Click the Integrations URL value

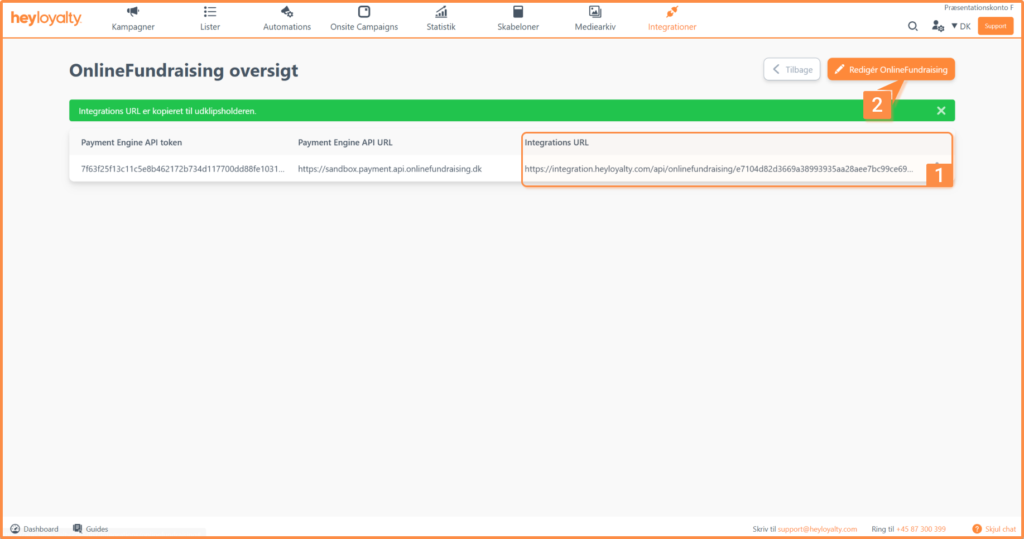(x=718, y=169)
